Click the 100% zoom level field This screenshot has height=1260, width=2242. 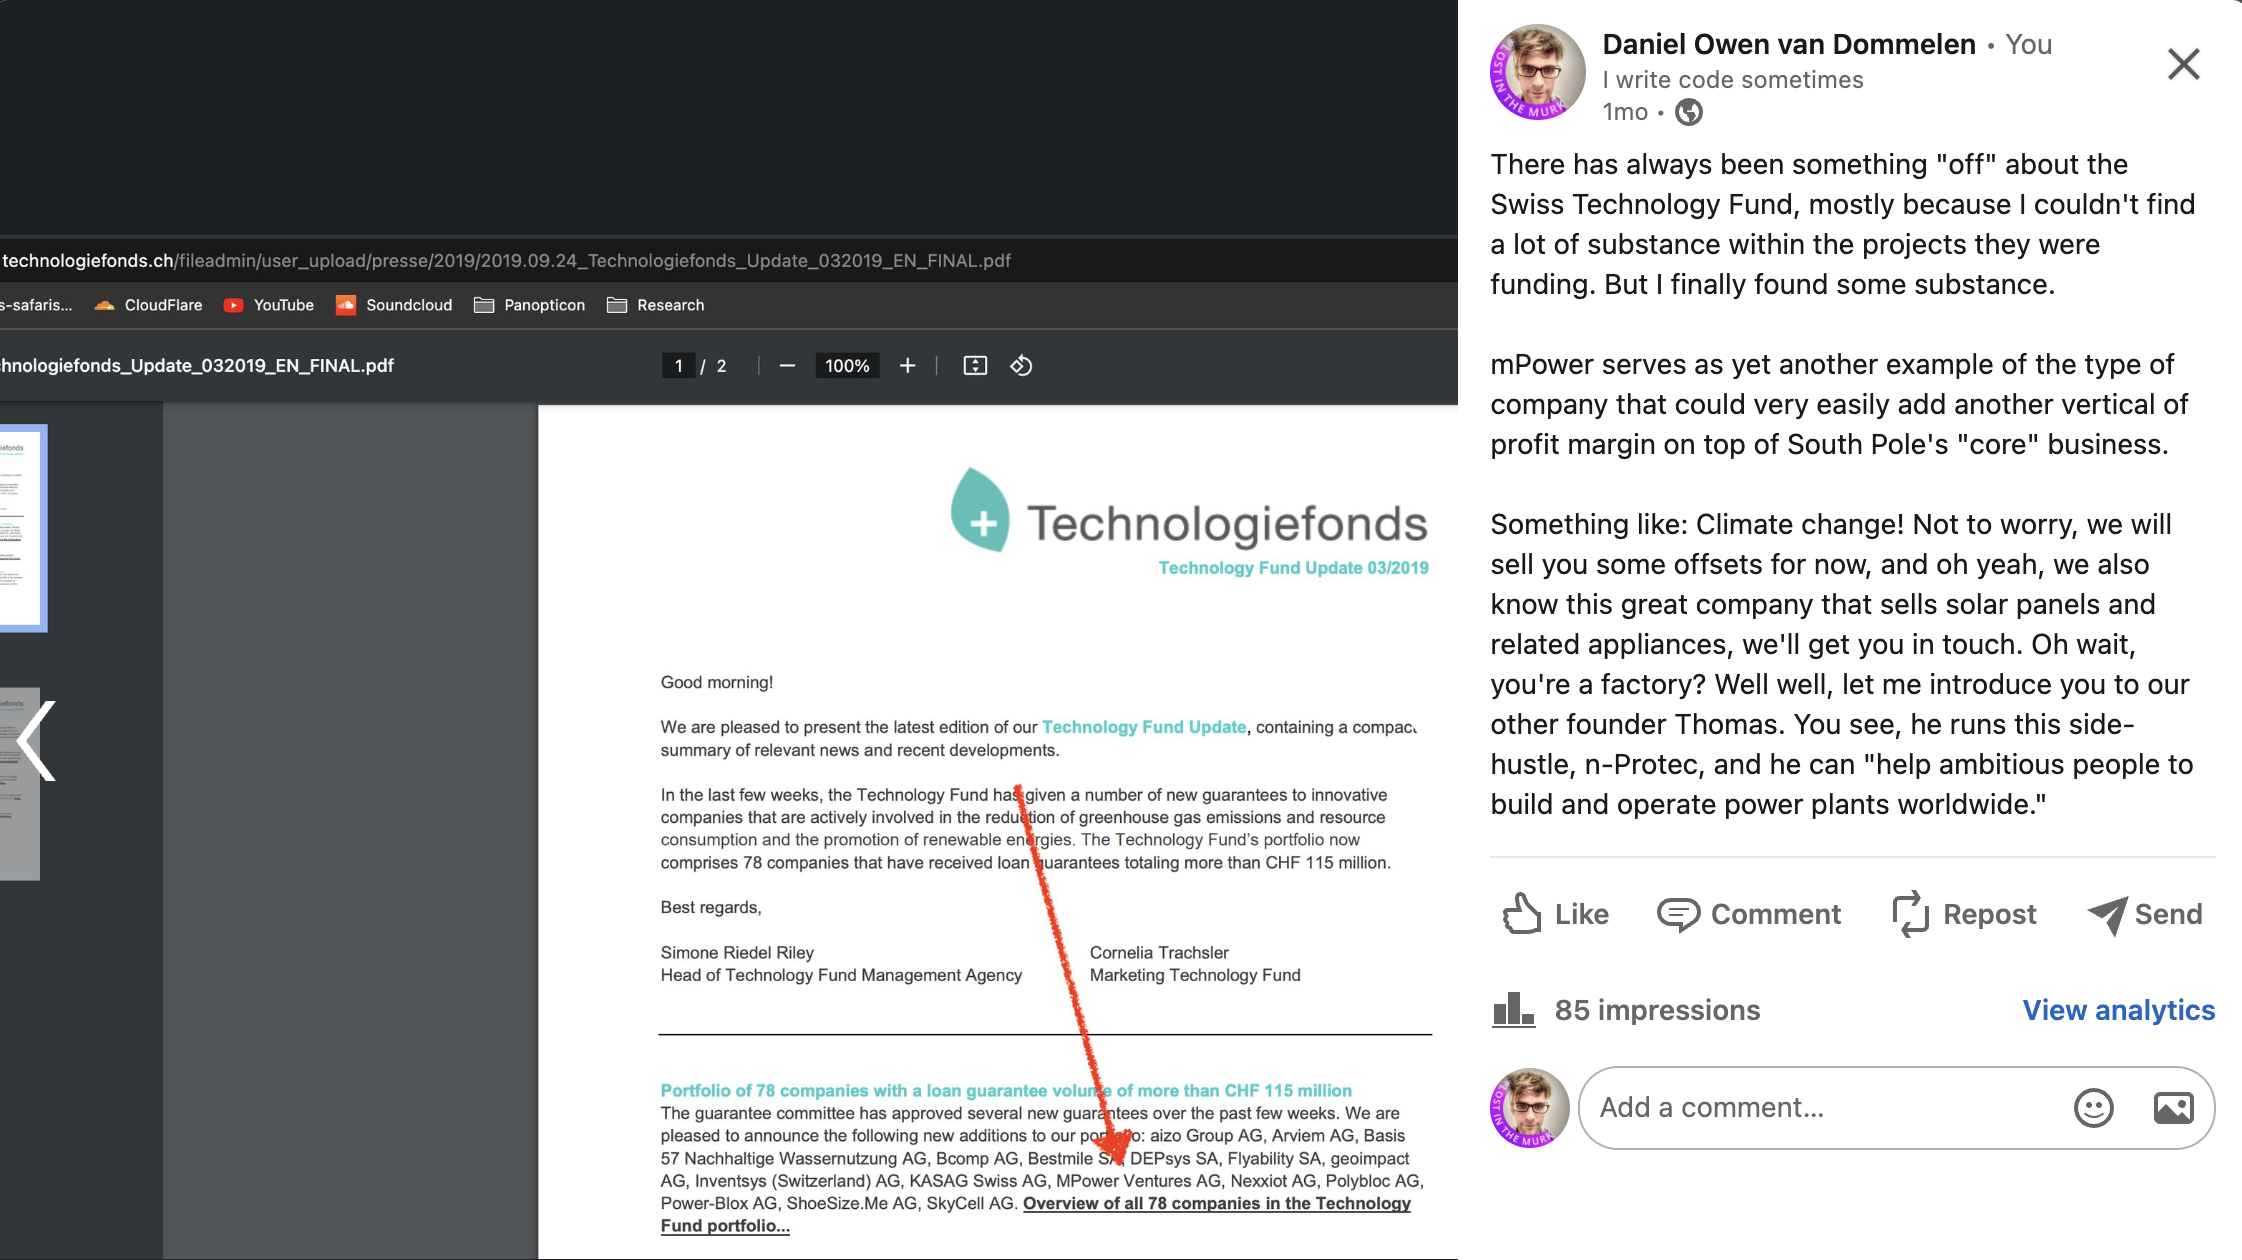click(847, 366)
